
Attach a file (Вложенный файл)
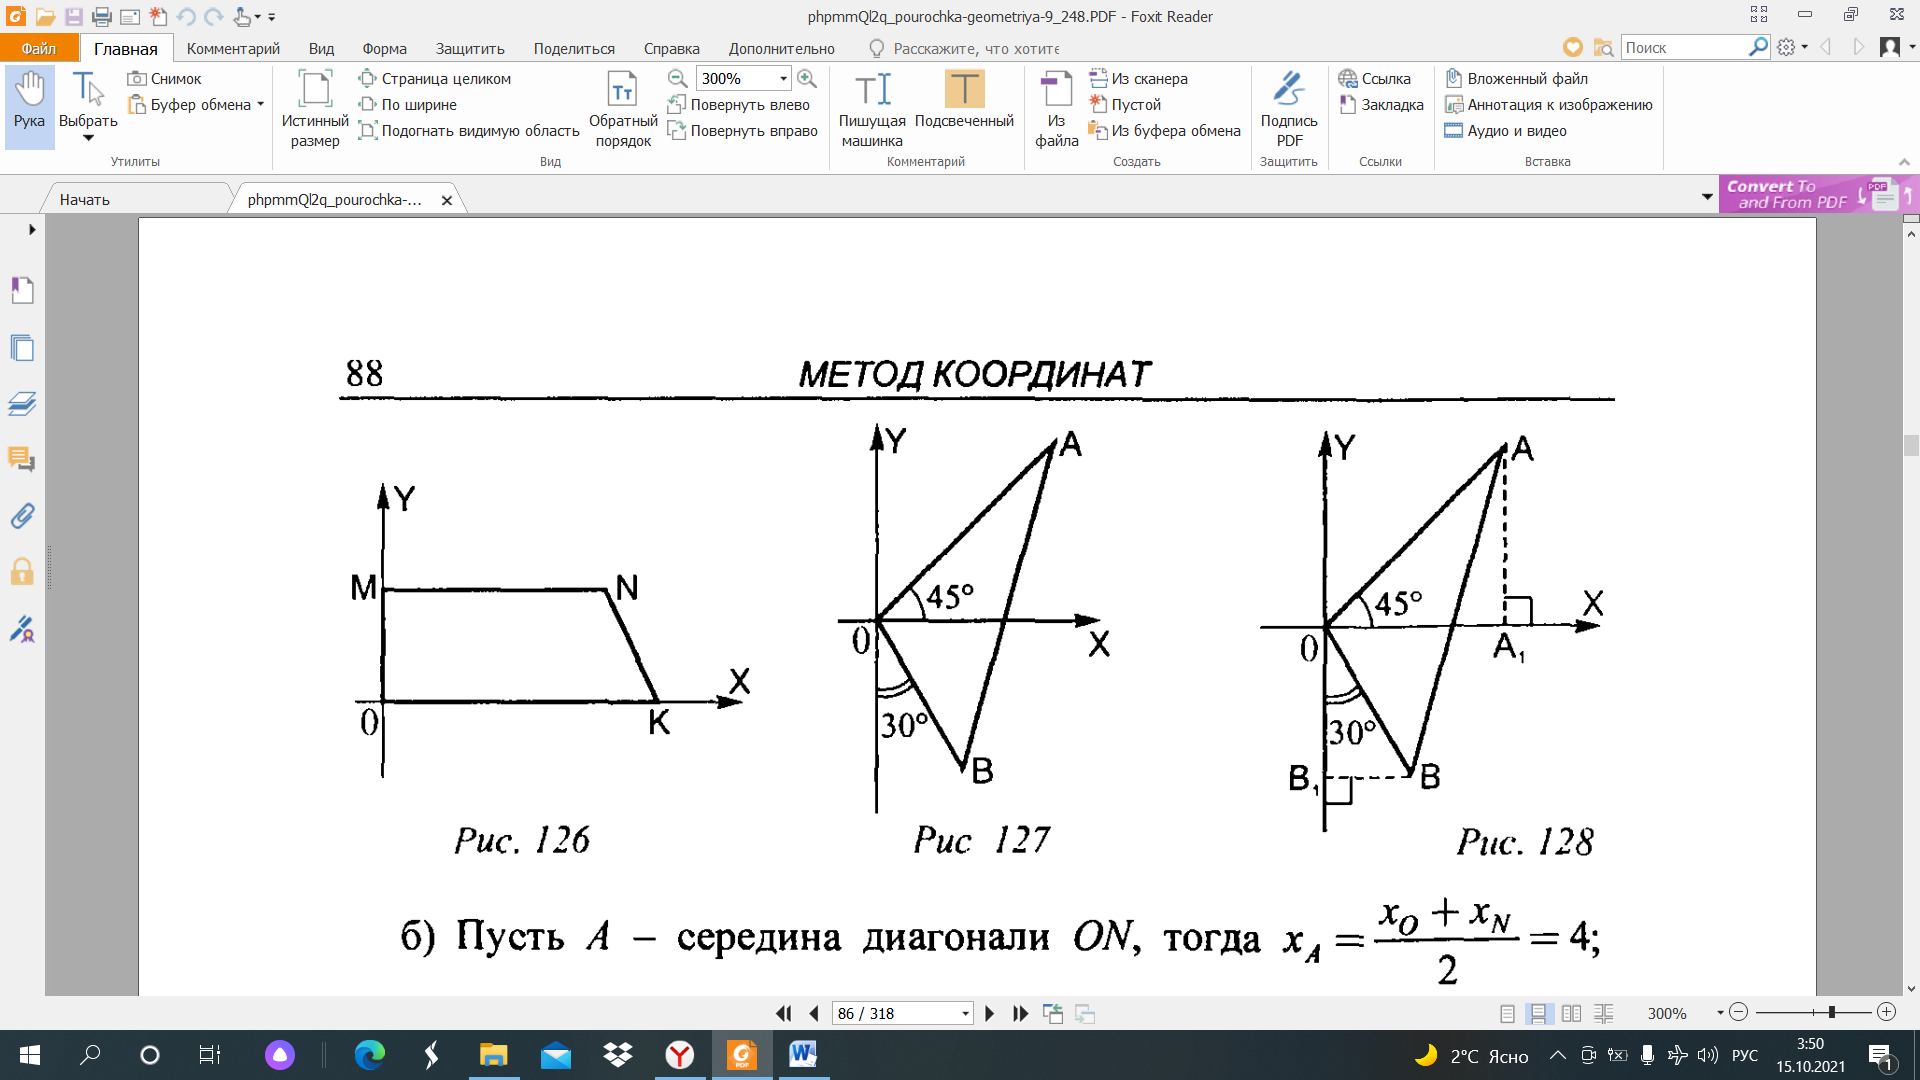1516,78
